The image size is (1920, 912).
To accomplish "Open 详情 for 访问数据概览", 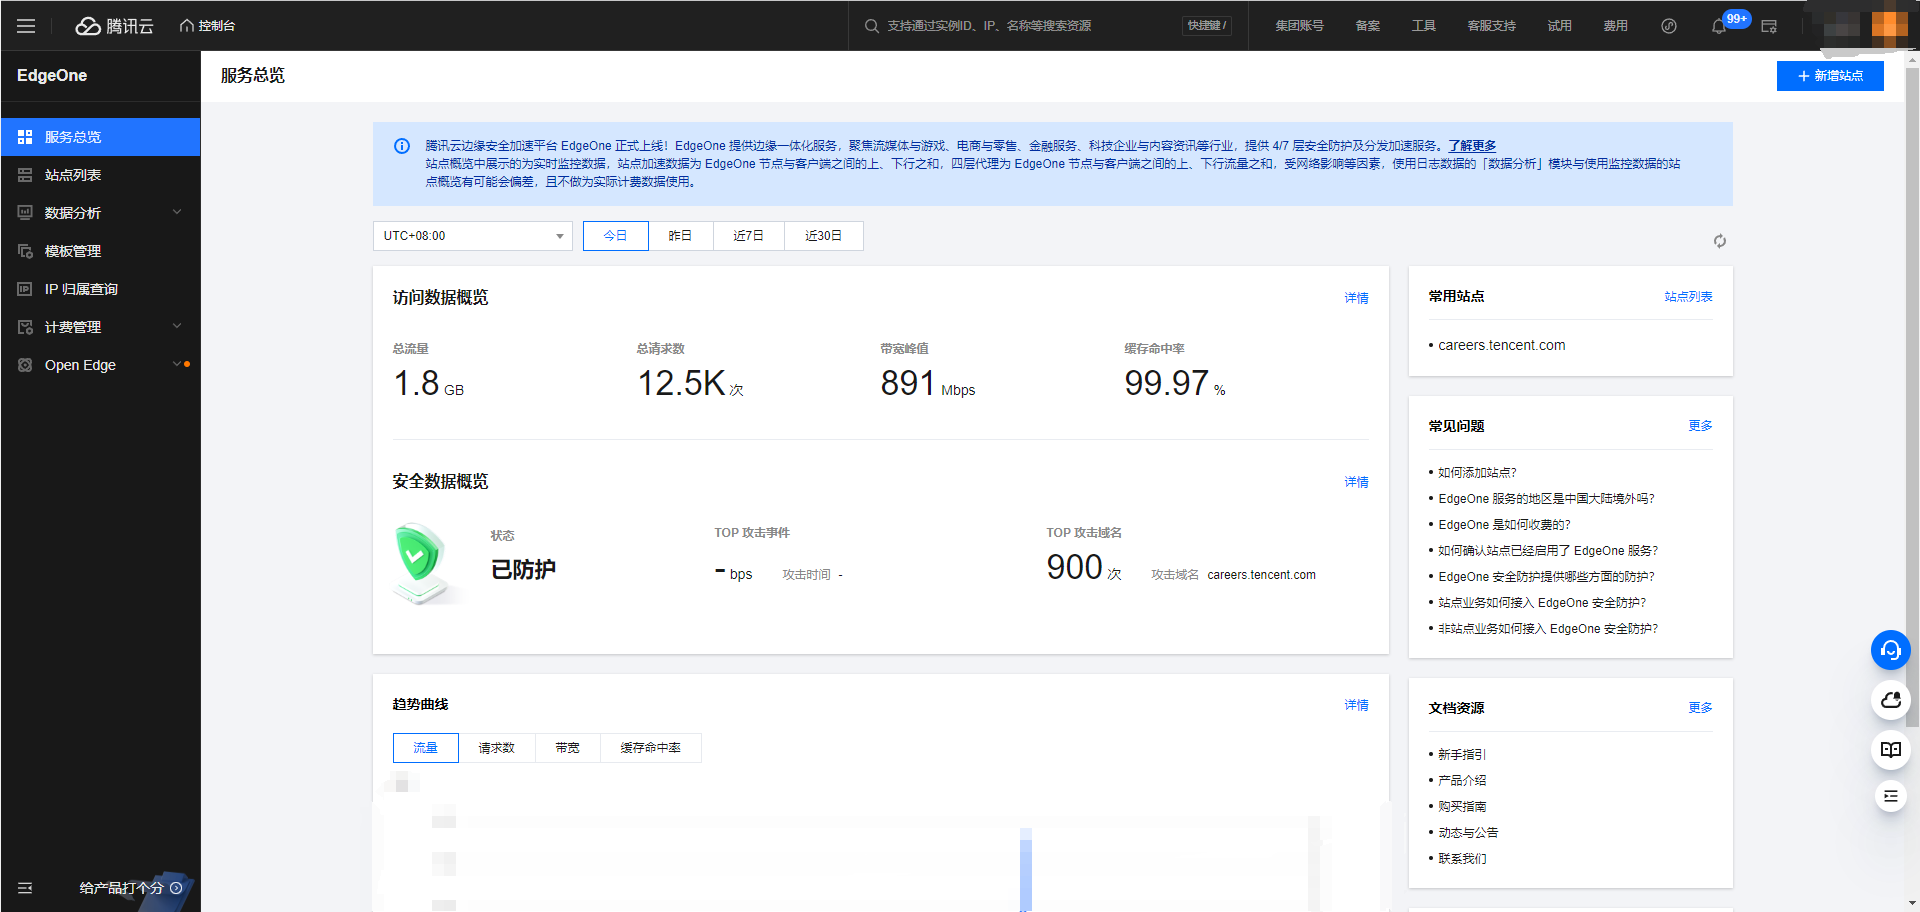I will (1356, 298).
